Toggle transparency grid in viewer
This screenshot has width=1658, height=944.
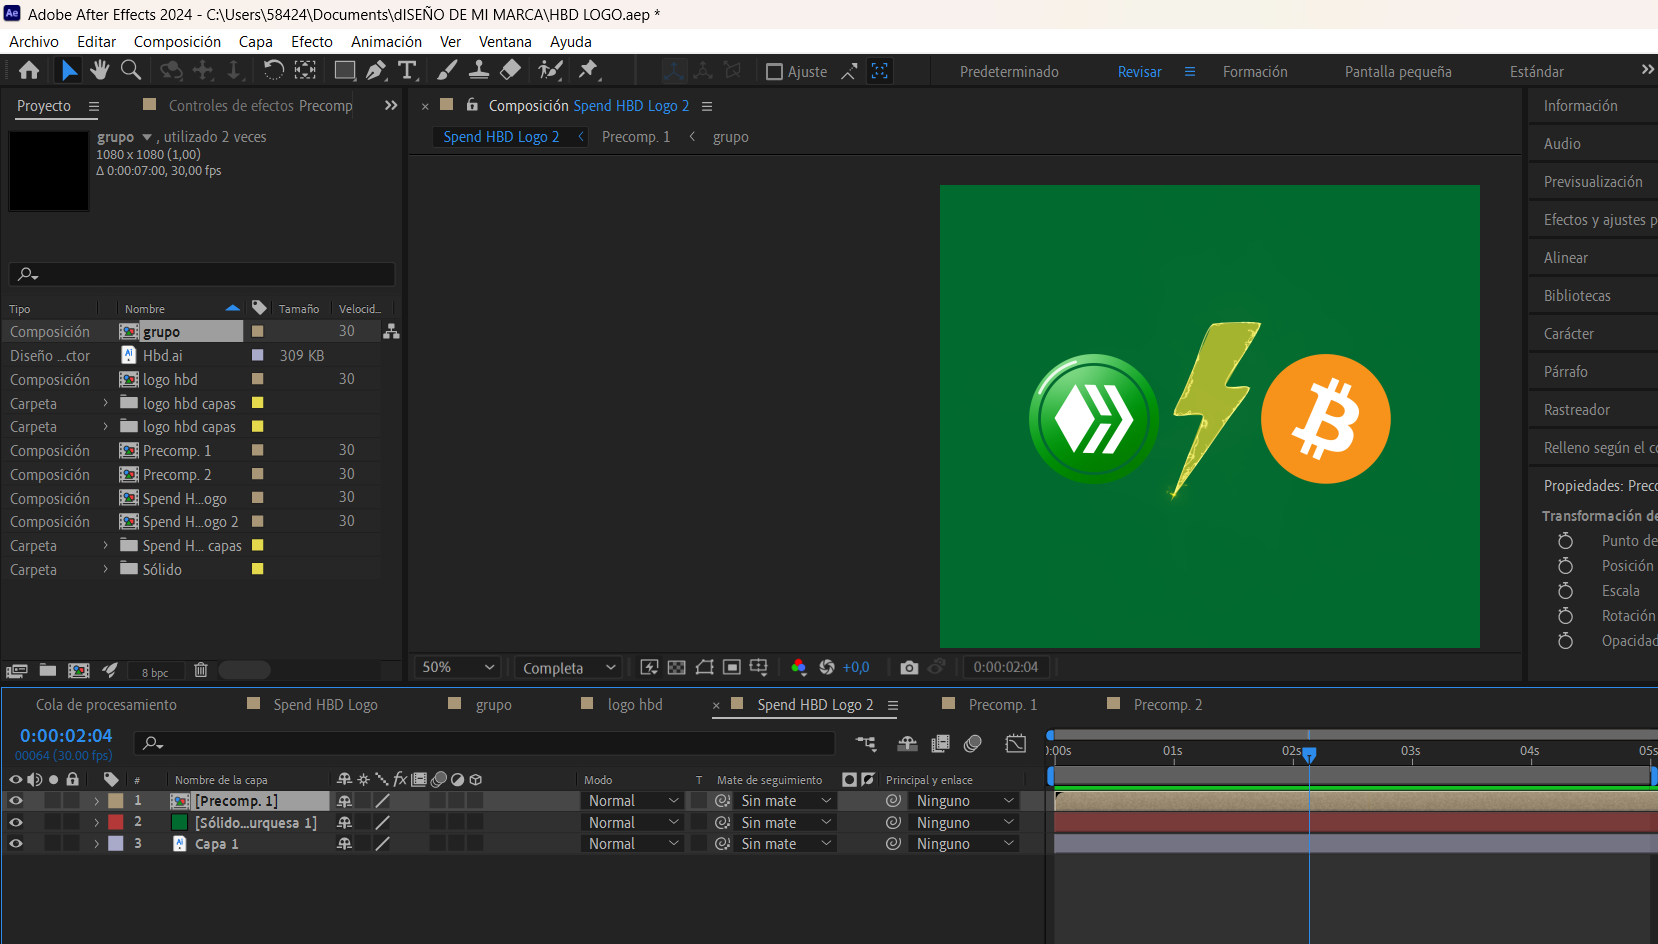[x=677, y=667]
